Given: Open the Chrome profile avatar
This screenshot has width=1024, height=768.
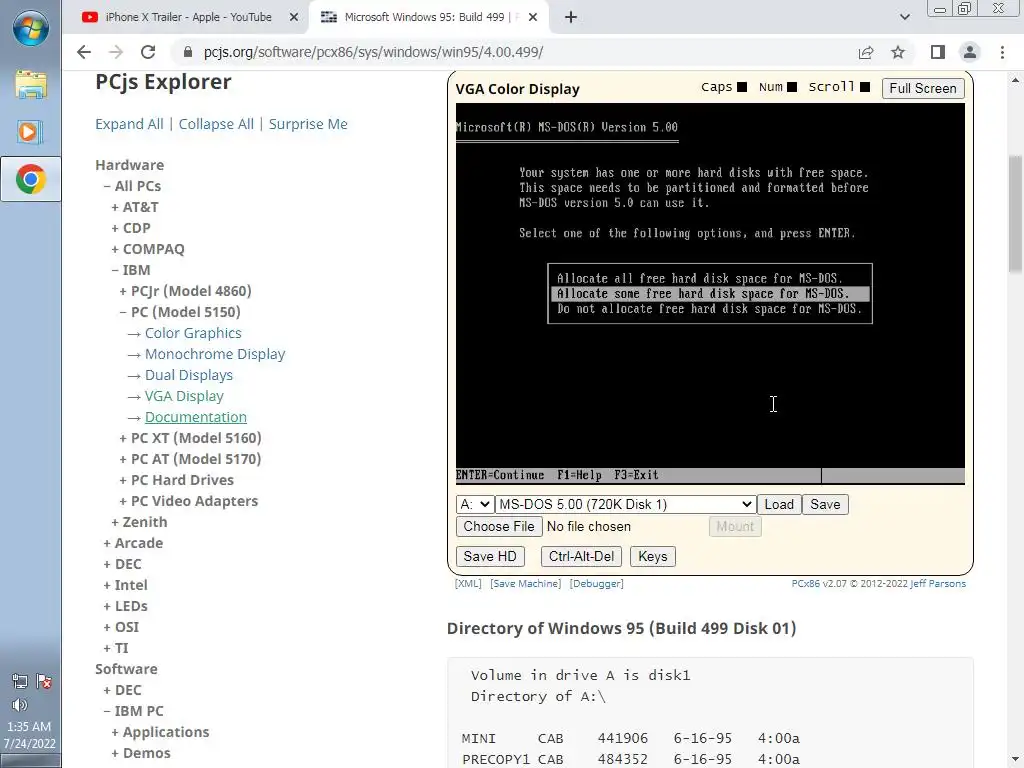Looking at the screenshot, I should [x=970, y=52].
